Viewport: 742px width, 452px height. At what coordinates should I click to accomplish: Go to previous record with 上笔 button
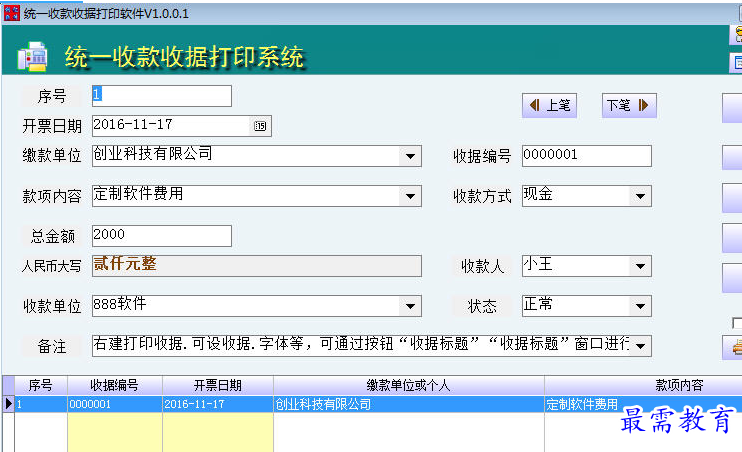[x=549, y=105]
